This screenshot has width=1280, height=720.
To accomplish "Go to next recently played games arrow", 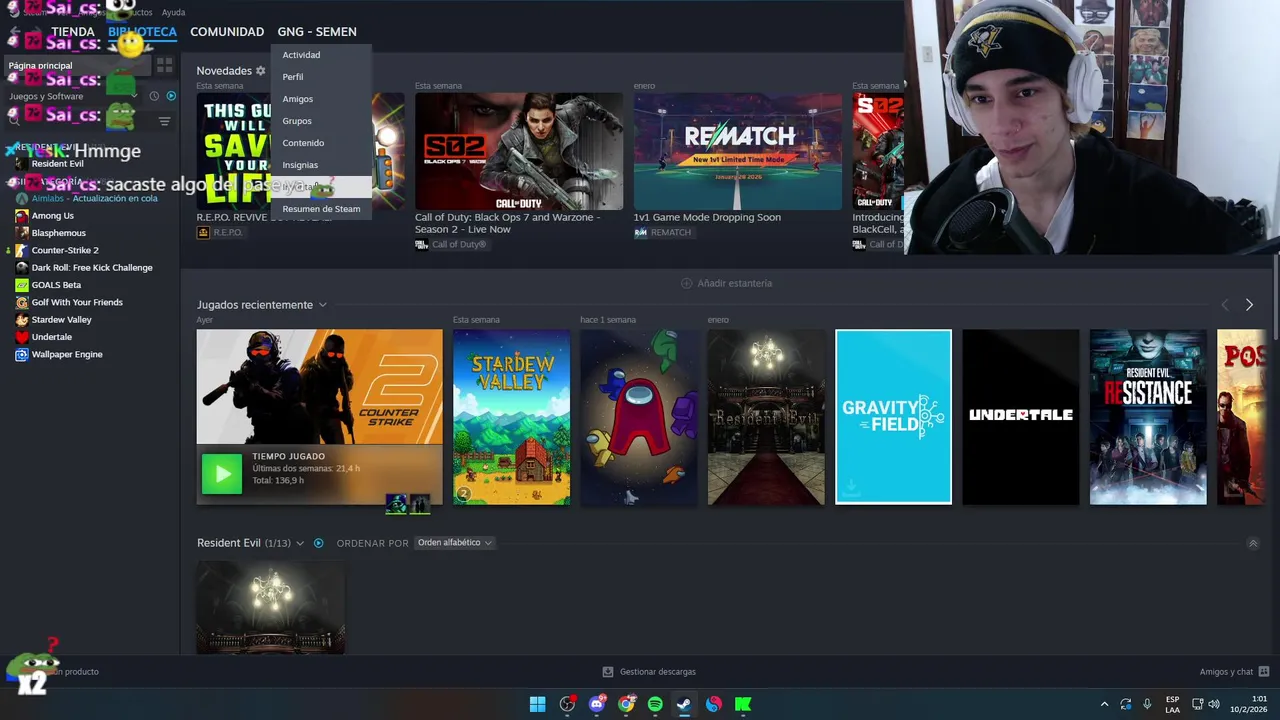I will point(1249,305).
